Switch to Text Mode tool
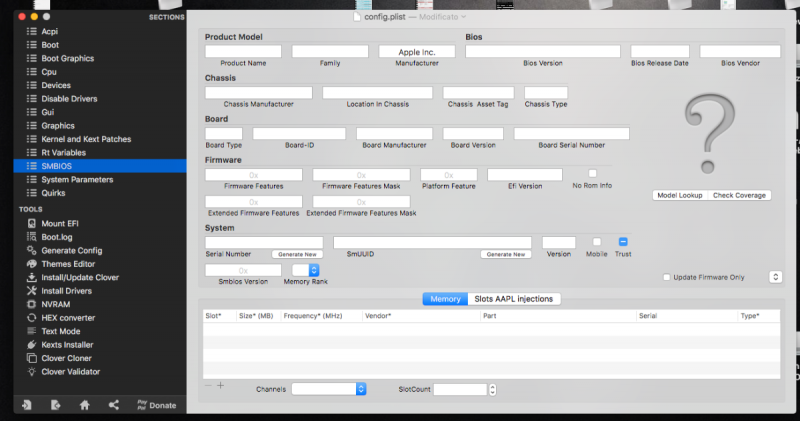 (60, 331)
